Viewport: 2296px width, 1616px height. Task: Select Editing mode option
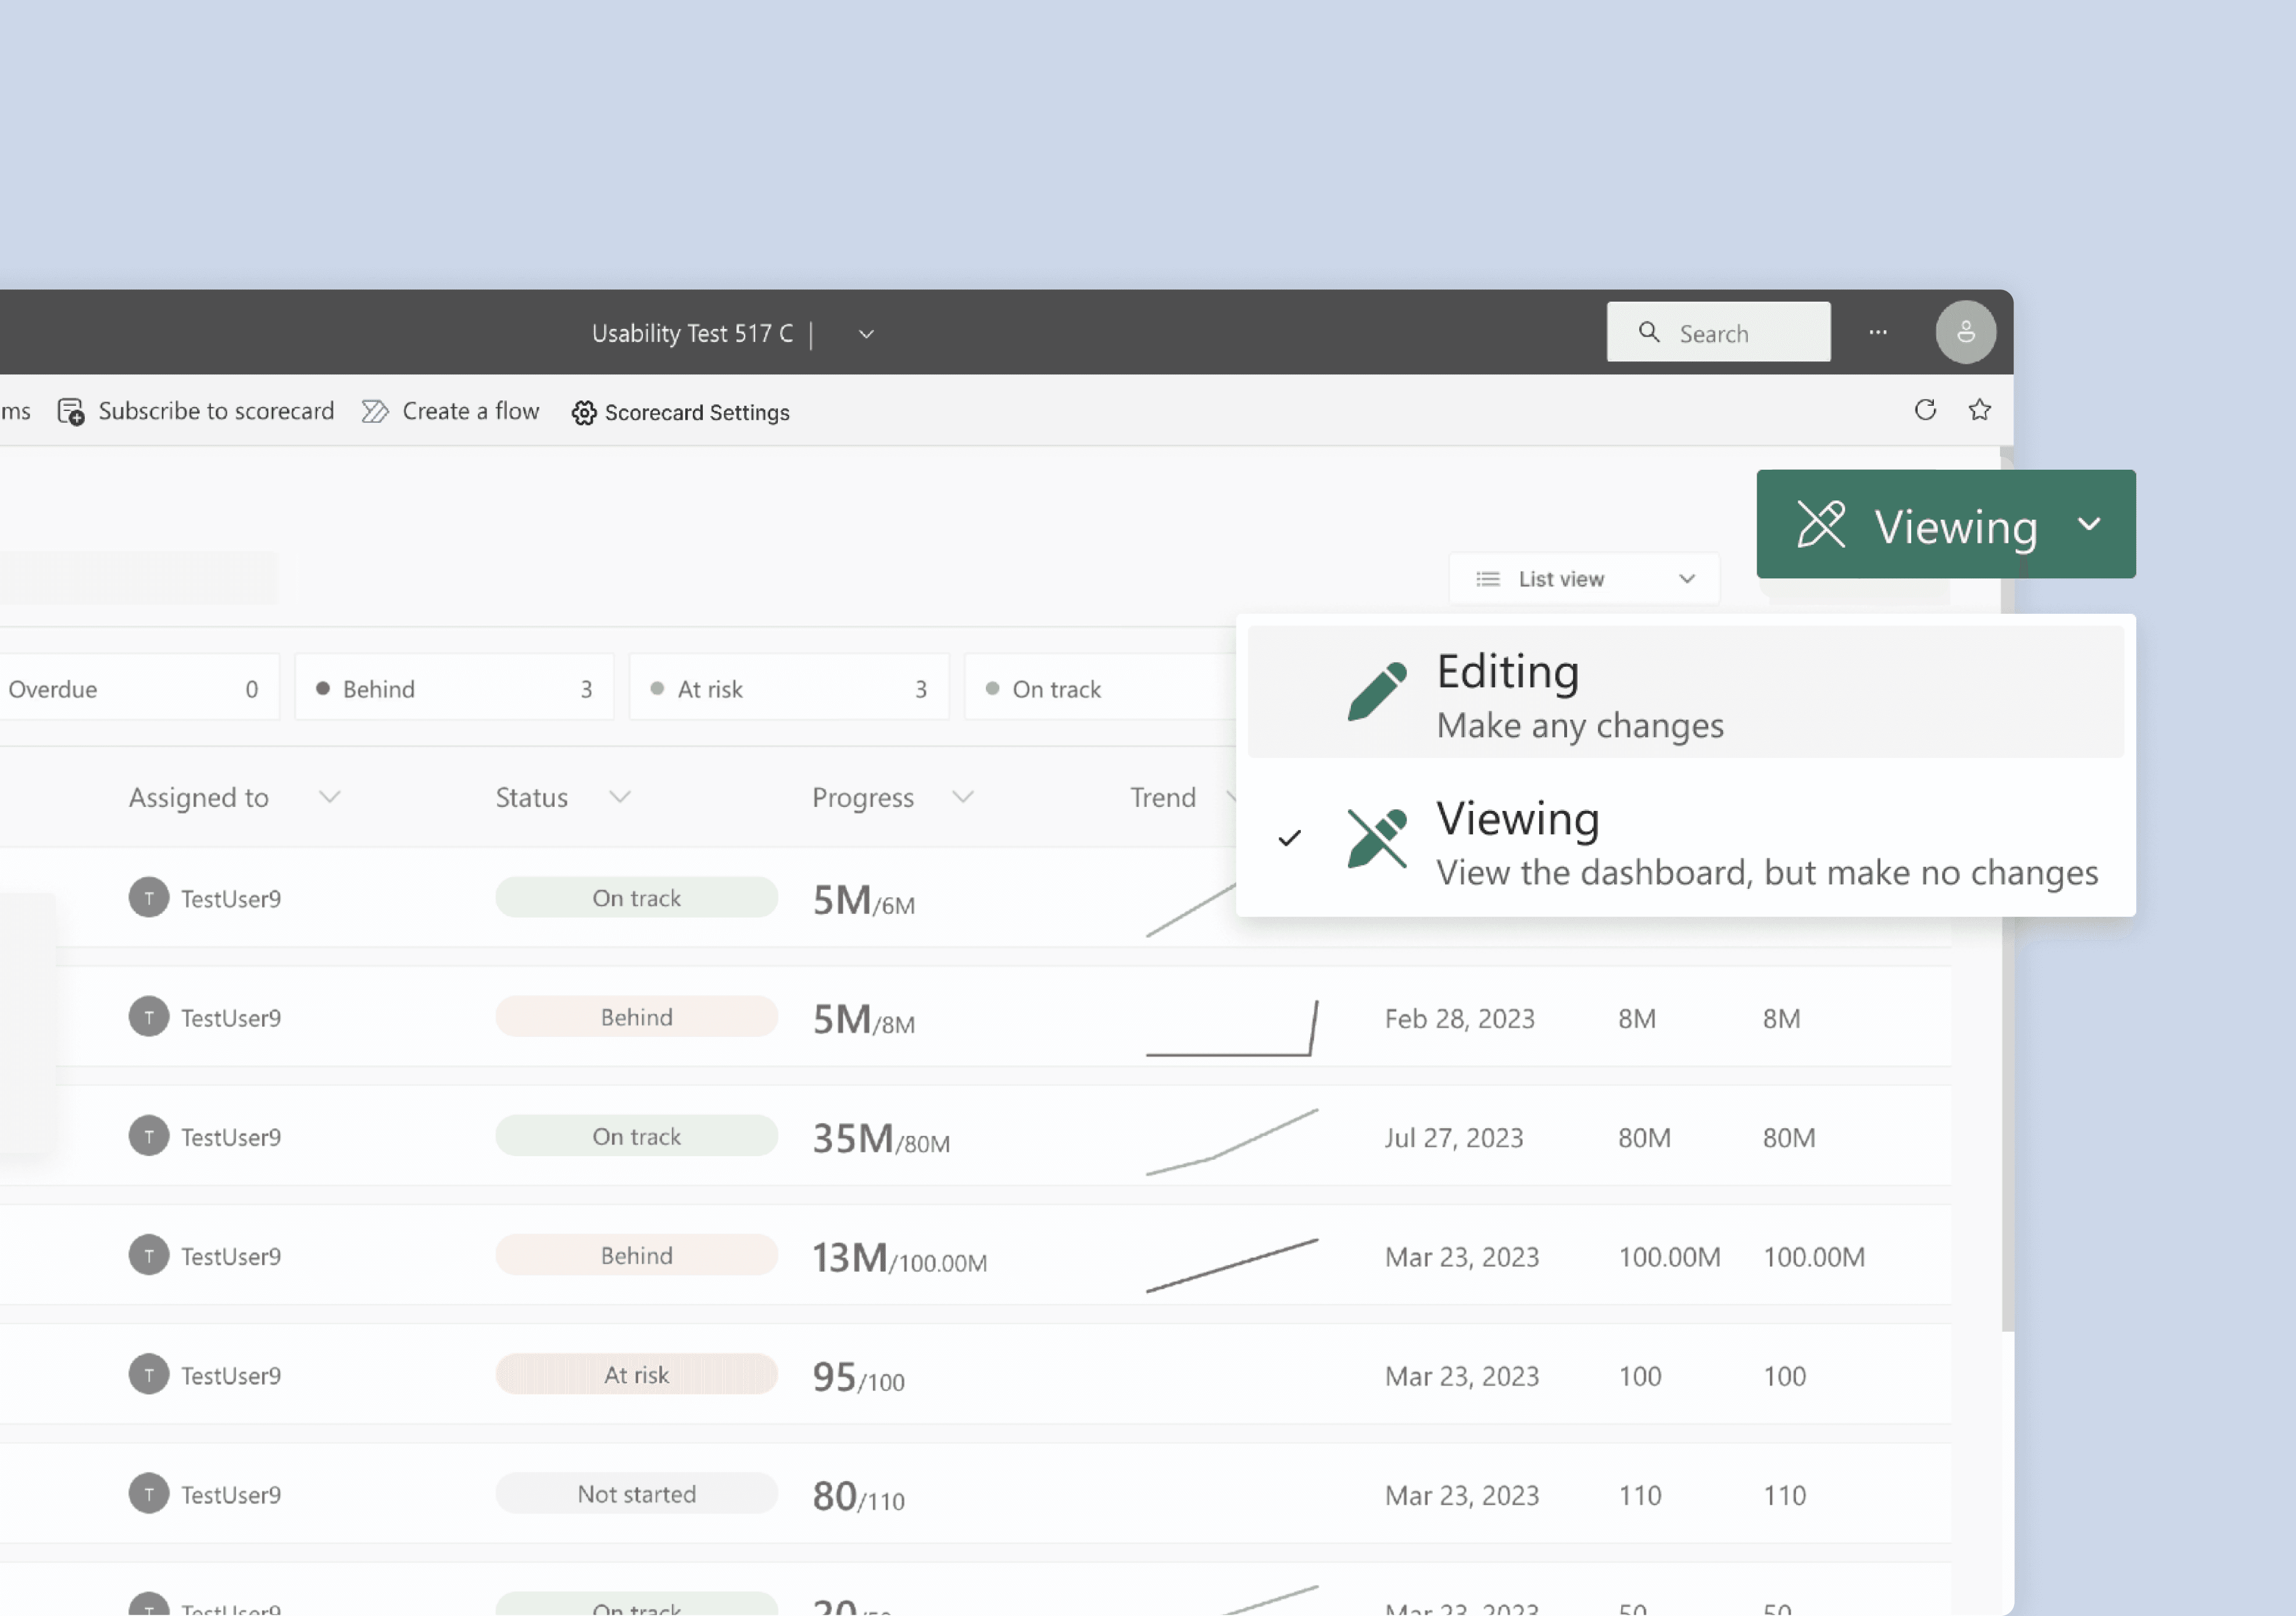[1685, 692]
